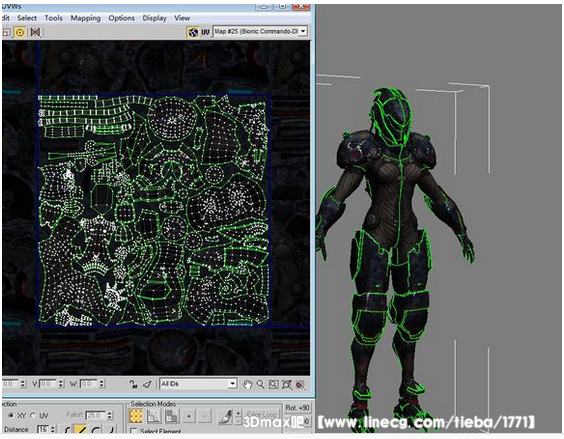The height and width of the screenshot is (439, 564).
Task: Select the Freeform Mode tool icon
Action: (20, 32)
